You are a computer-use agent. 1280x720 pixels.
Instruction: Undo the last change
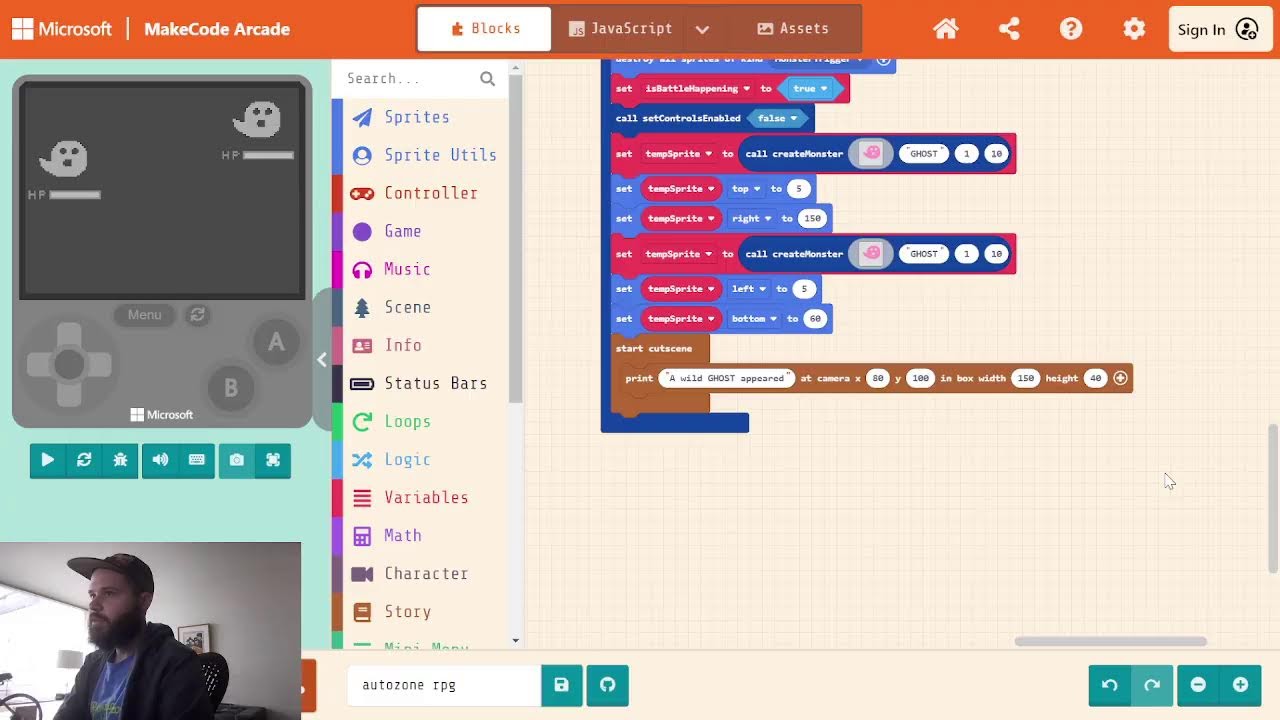click(1110, 685)
